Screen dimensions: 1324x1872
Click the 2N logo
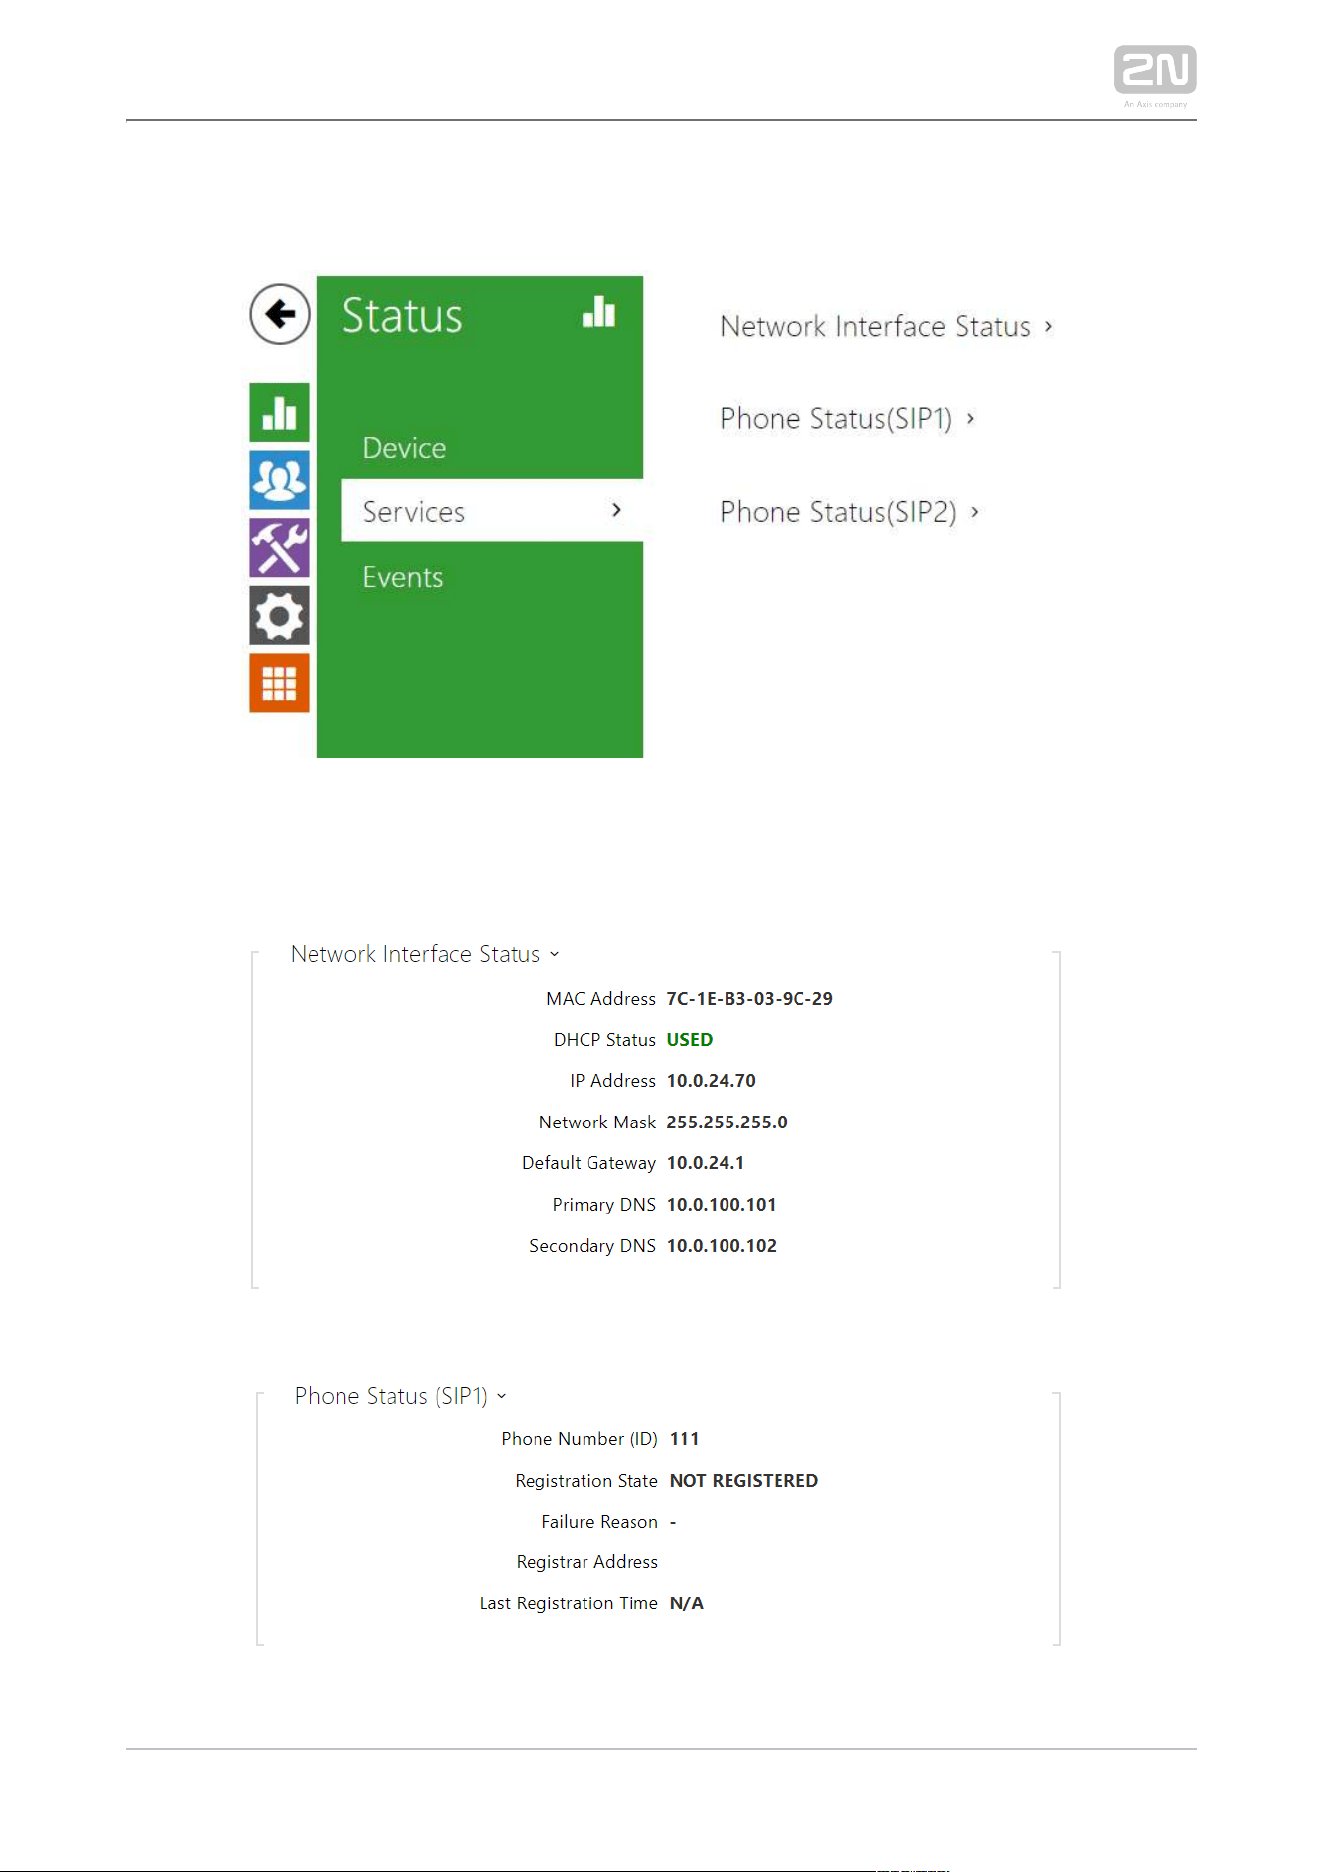click(1155, 70)
